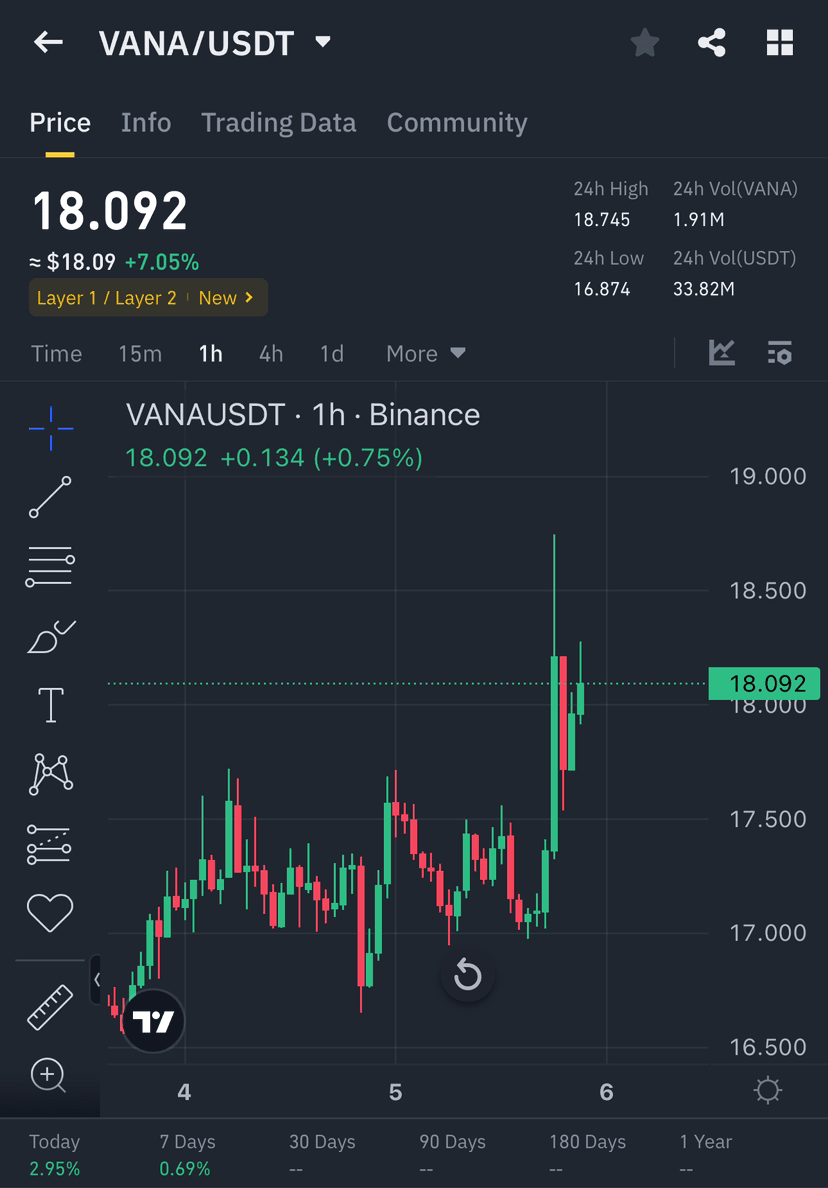Image resolution: width=828 pixels, height=1188 pixels.
Task: Click the VANAUSDT · 1h · Binance chart title
Action: coord(303,415)
